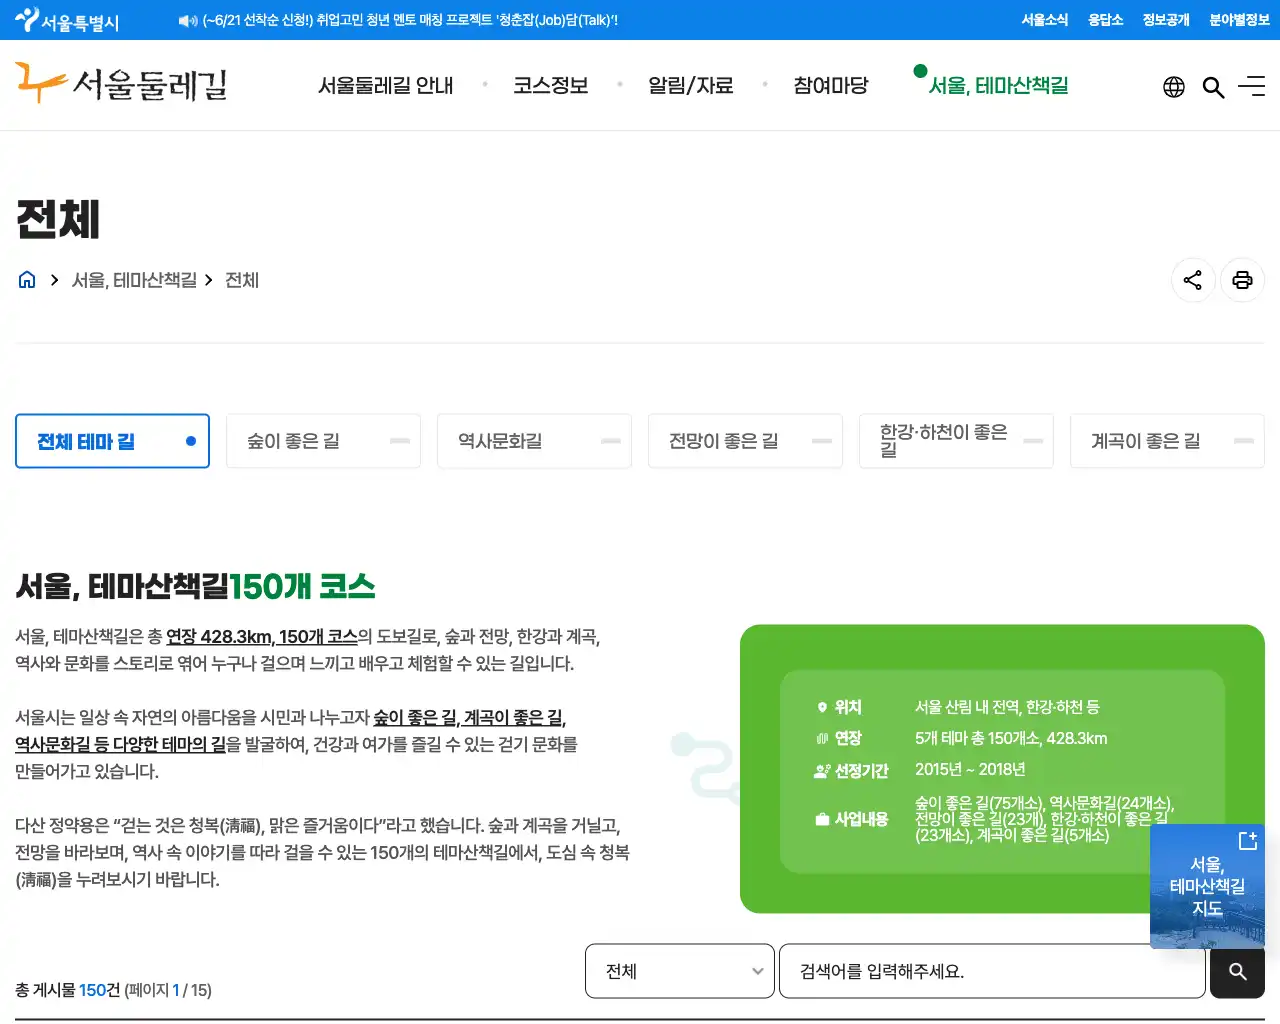
Task: Click the 2015년 ~ 2018년 period text
Action: click(x=970, y=769)
